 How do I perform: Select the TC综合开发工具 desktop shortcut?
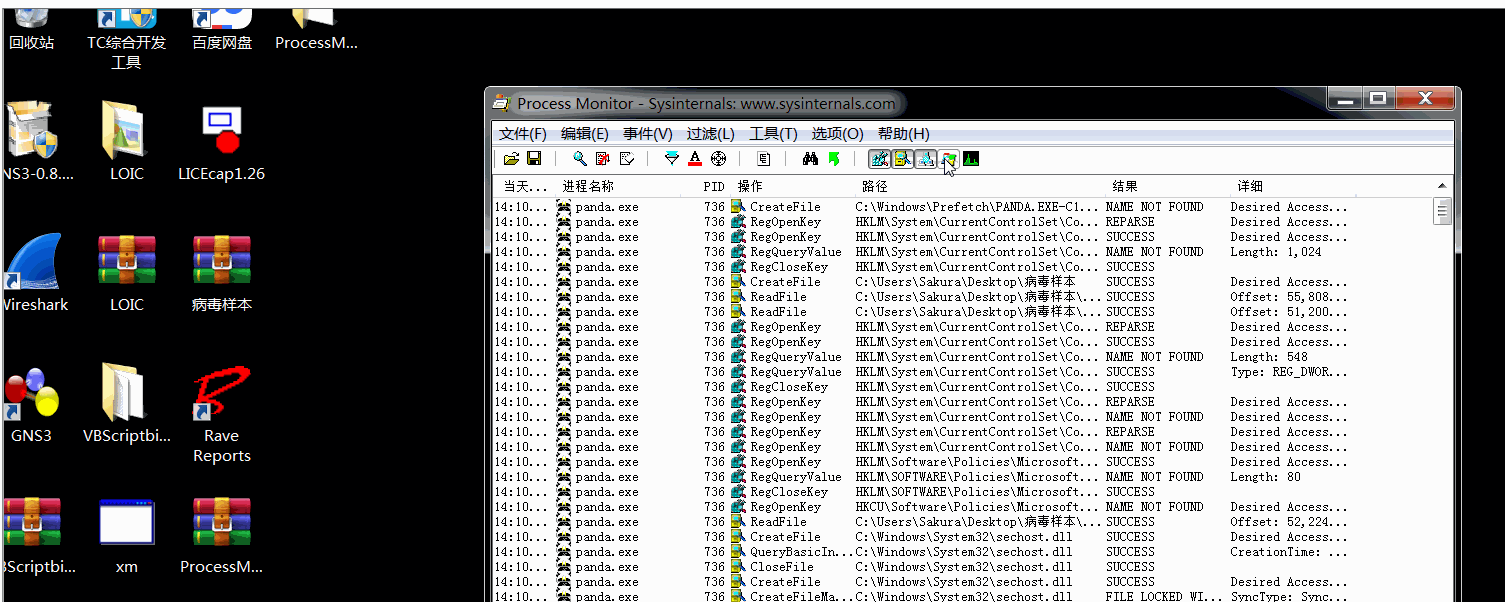point(127,38)
